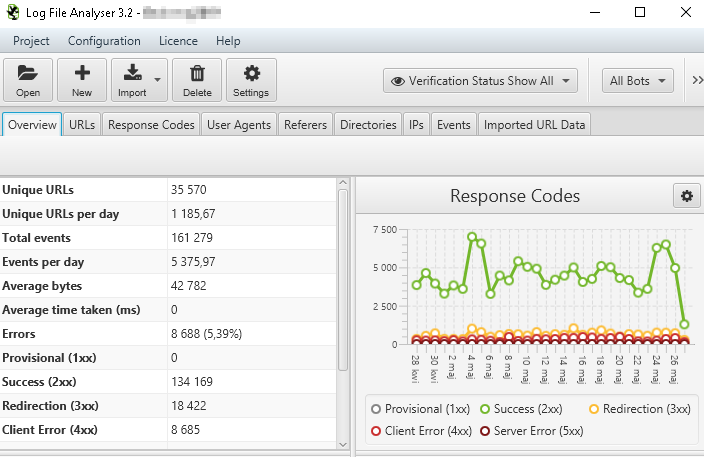Open the Configuration menu
Image resolution: width=704 pixels, height=457 pixels.
(x=104, y=41)
